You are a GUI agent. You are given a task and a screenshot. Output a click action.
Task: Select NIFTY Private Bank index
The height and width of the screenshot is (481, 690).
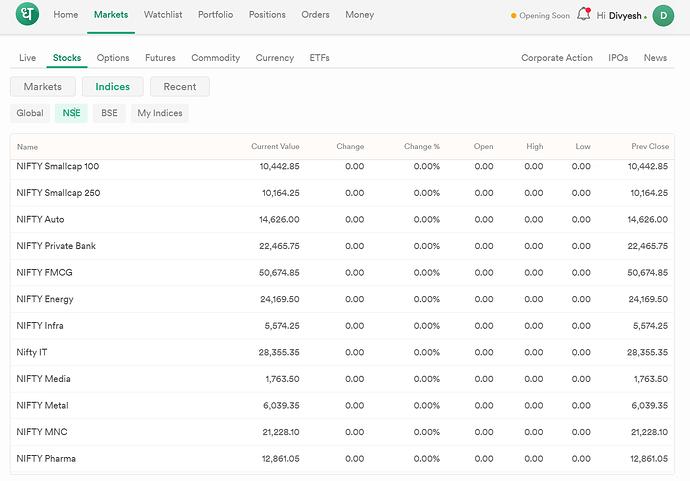(x=342, y=246)
